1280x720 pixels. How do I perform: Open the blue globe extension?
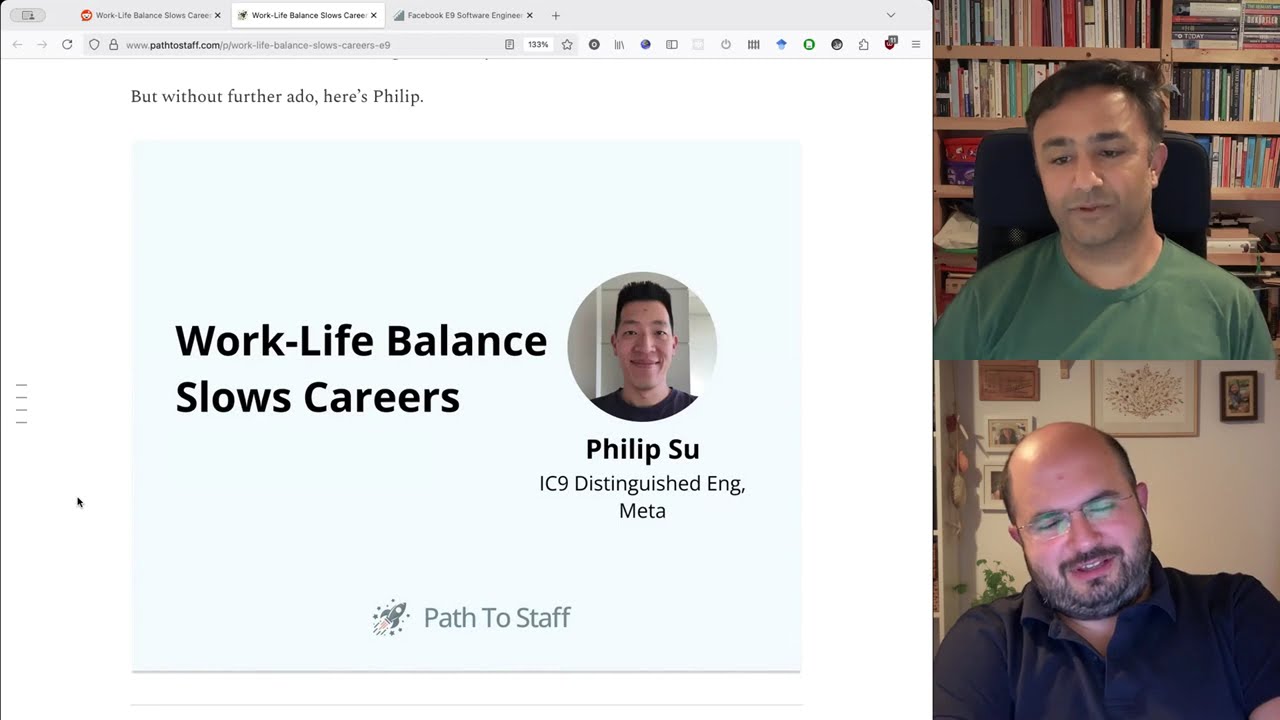pyautogui.click(x=645, y=45)
